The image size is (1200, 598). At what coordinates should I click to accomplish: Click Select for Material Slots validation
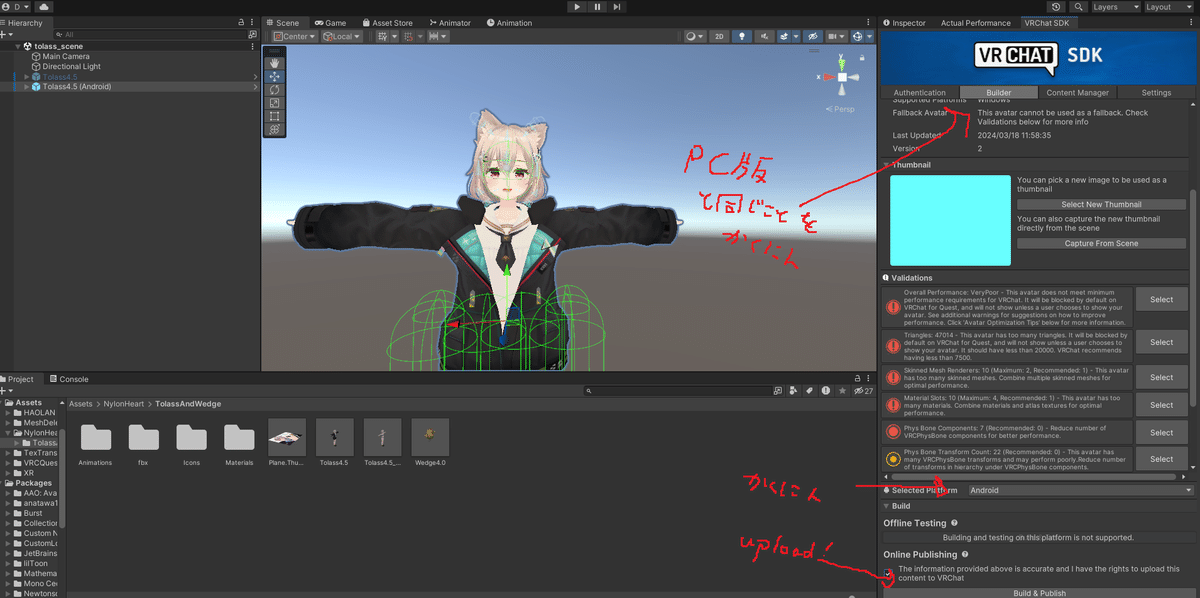[x=1161, y=405]
